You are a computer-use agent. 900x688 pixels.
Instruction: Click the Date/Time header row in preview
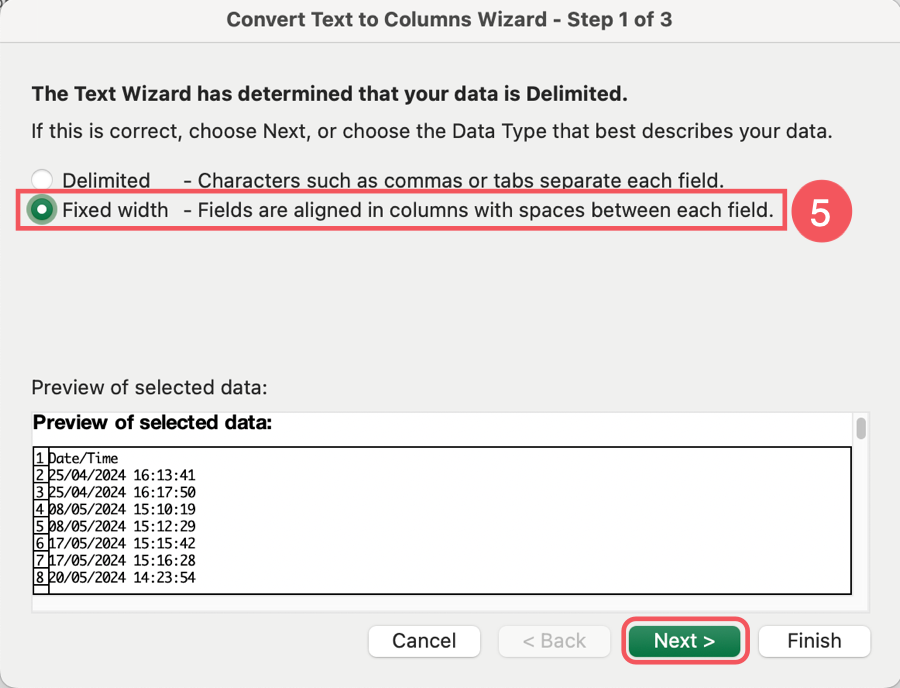point(84,458)
